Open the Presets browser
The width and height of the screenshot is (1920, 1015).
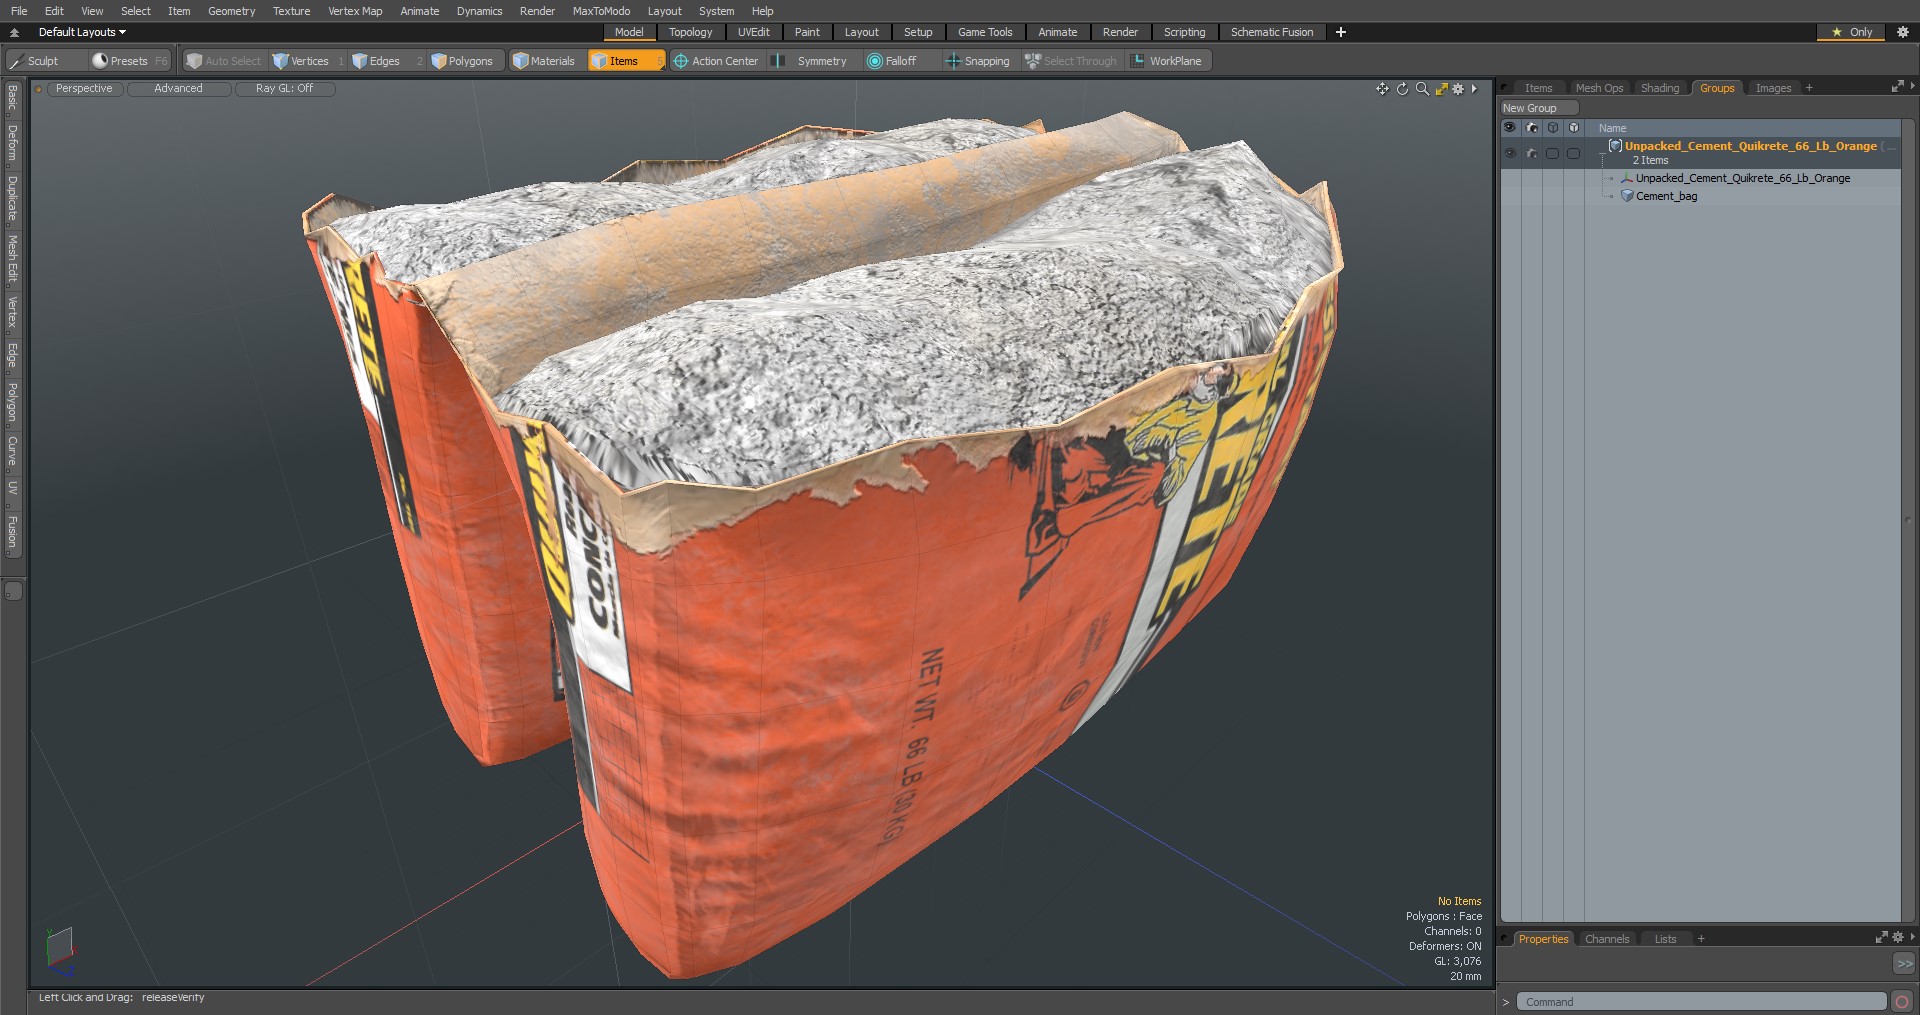click(x=129, y=61)
